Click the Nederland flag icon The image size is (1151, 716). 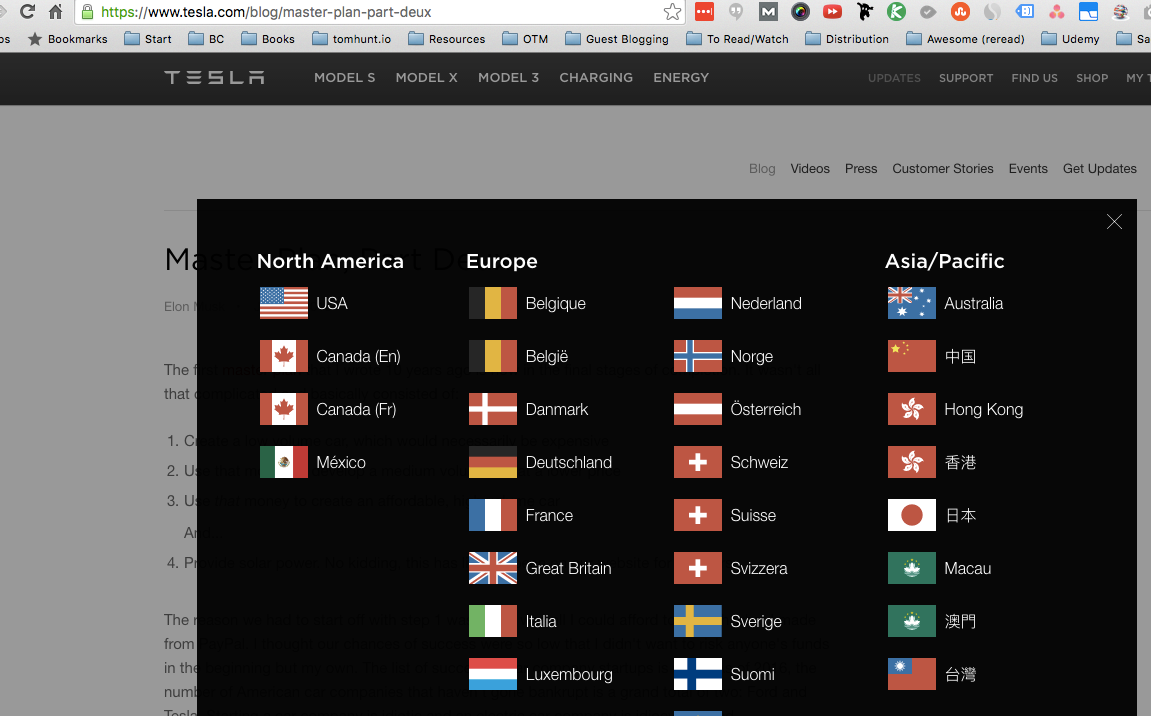(697, 303)
